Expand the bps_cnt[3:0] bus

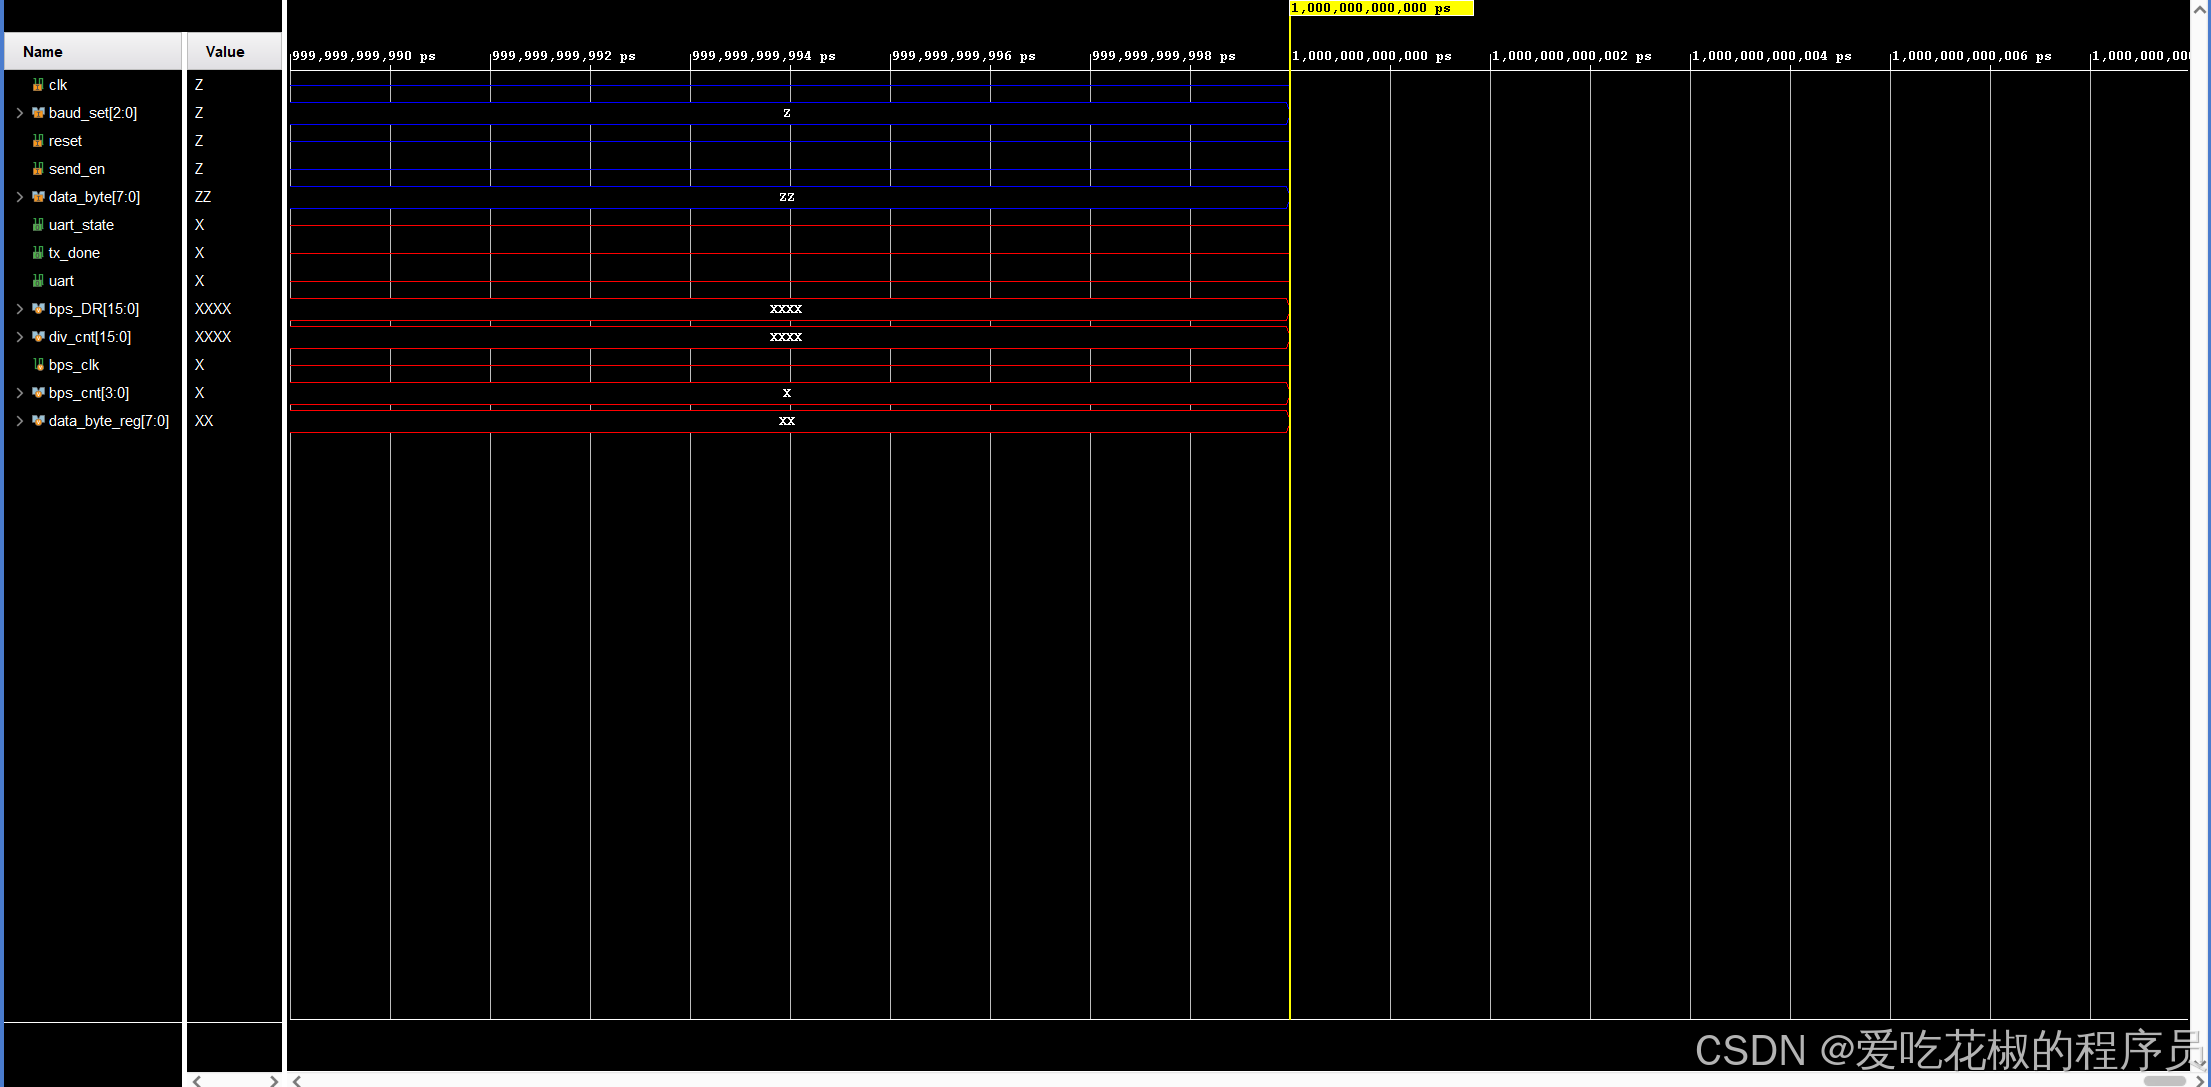pyautogui.click(x=19, y=393)
